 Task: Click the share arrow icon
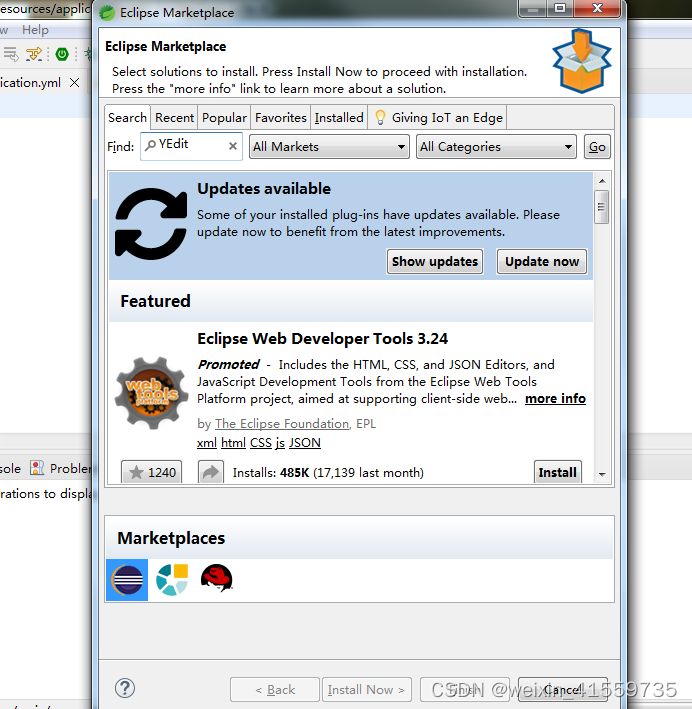211,472
